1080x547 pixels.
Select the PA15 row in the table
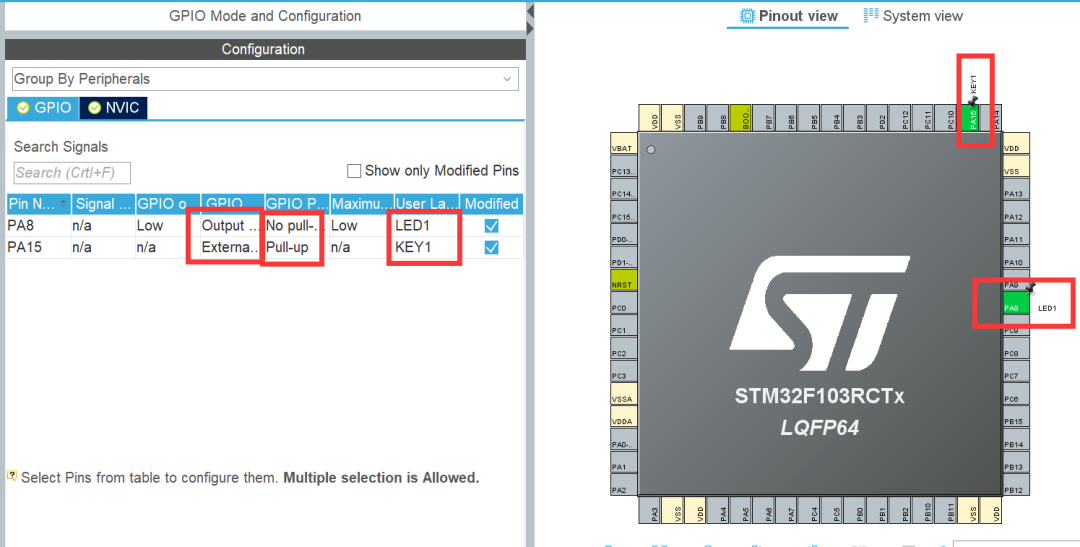pos(264,247)
